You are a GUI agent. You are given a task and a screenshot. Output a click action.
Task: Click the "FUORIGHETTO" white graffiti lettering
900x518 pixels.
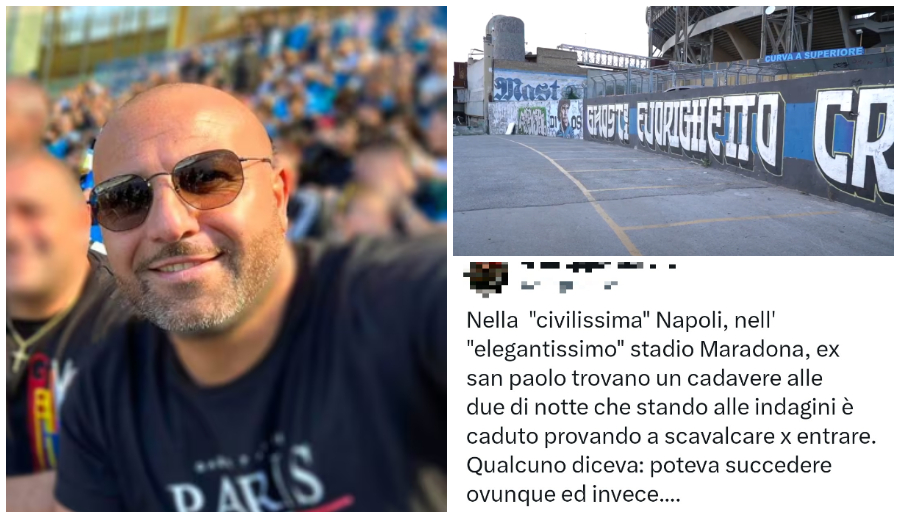tap(709, 132)
